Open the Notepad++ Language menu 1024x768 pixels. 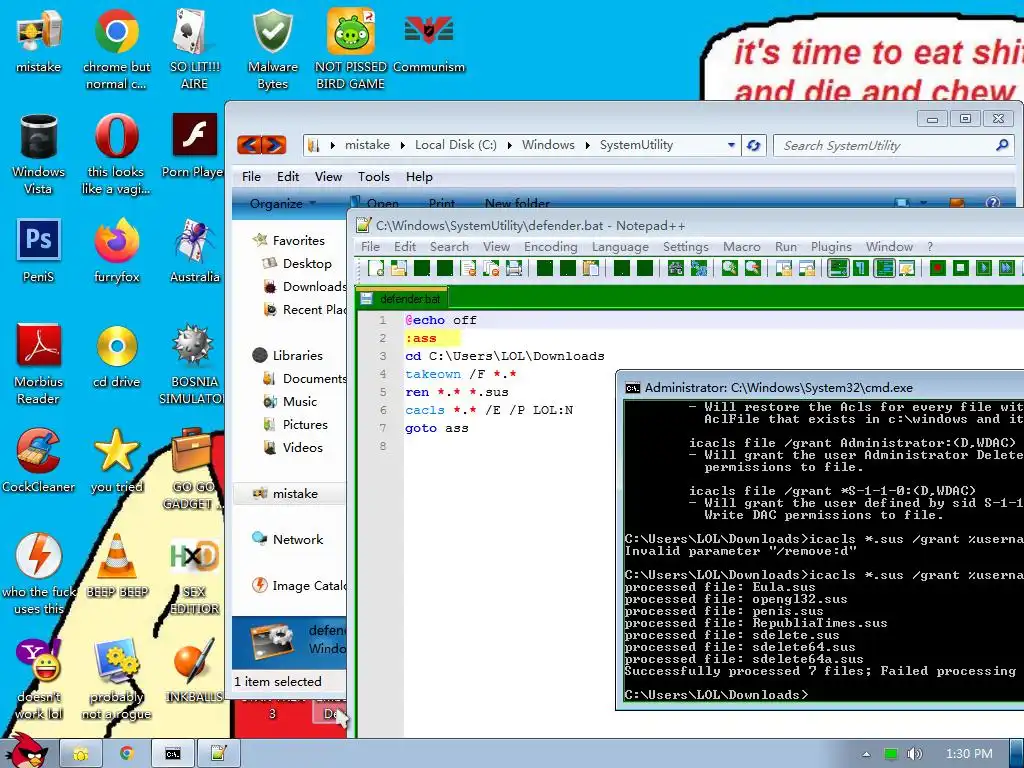[620, 246]
